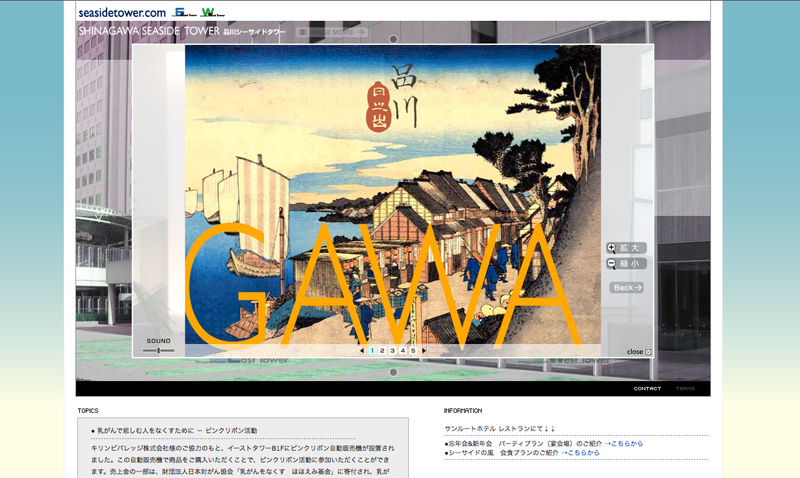
Task: Open the TERMS link in black bar
Action: click(685, 389)
